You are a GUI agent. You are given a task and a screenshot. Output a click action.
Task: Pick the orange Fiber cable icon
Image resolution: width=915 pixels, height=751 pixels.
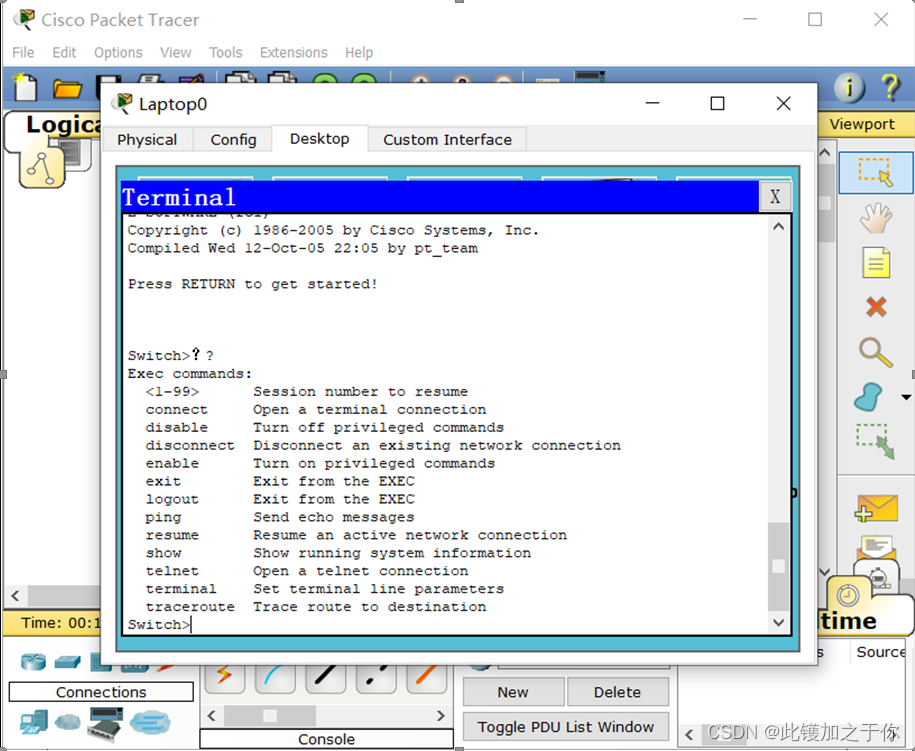[426, 676]
